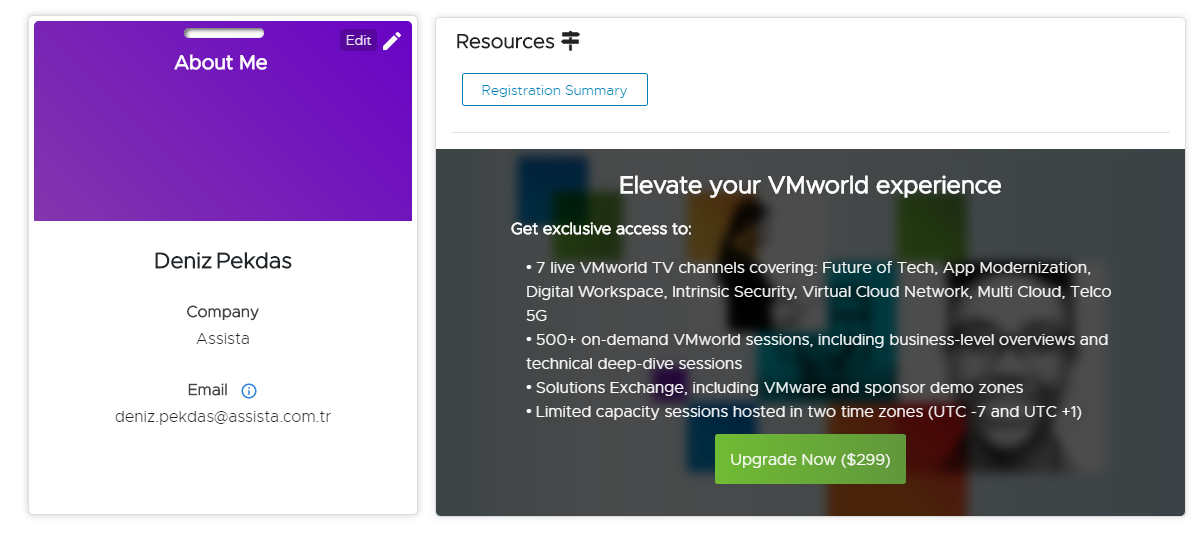Click the Company label
This screenshot has height=535, width=1196.
[223, 312]
